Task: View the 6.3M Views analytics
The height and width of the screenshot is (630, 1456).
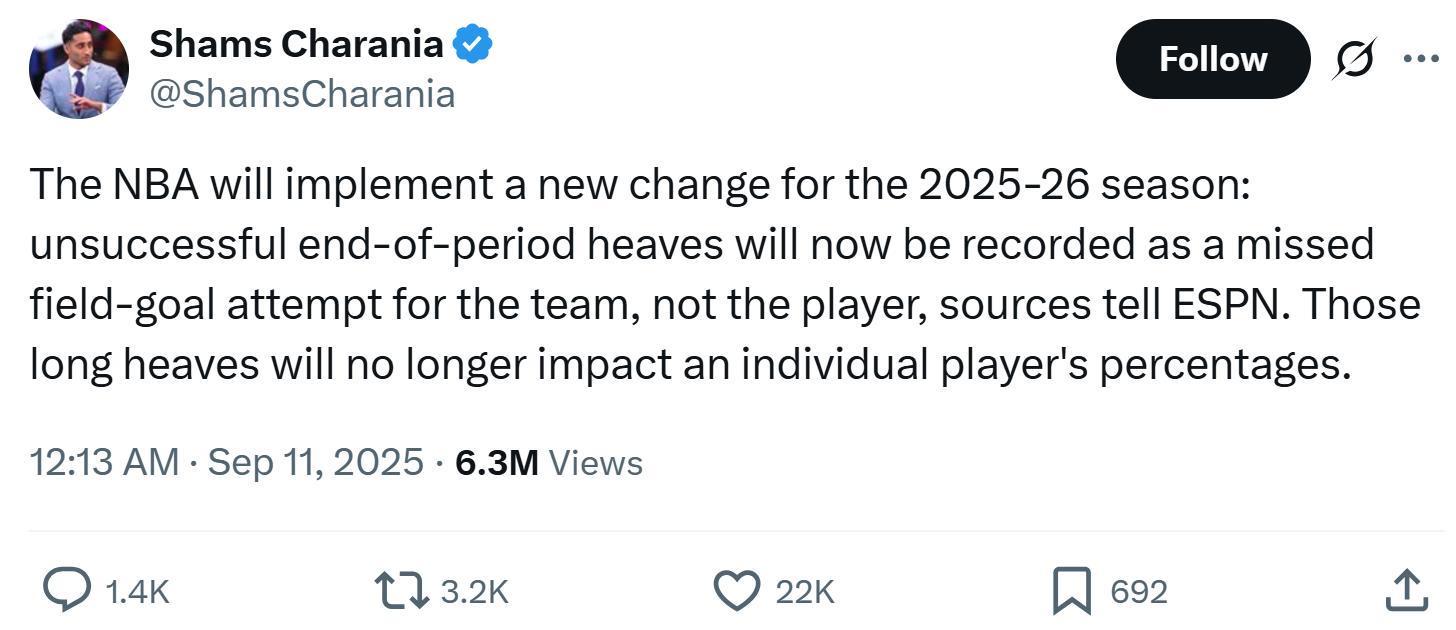Action: coord(548,462)
